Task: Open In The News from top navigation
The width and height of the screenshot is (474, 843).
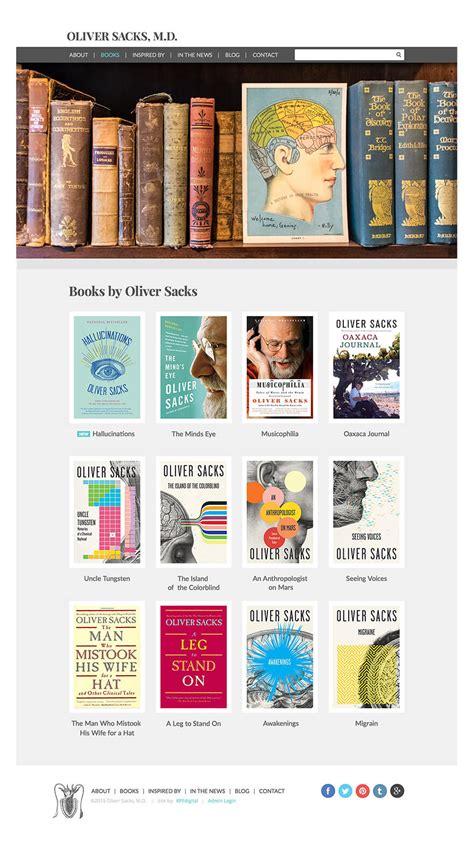Action: 195,55
